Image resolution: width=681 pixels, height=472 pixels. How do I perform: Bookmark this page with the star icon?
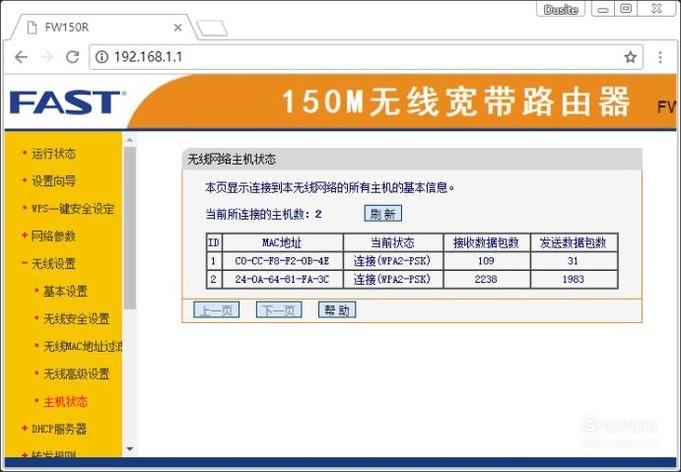pyautogui.click(x=630, y=57)
